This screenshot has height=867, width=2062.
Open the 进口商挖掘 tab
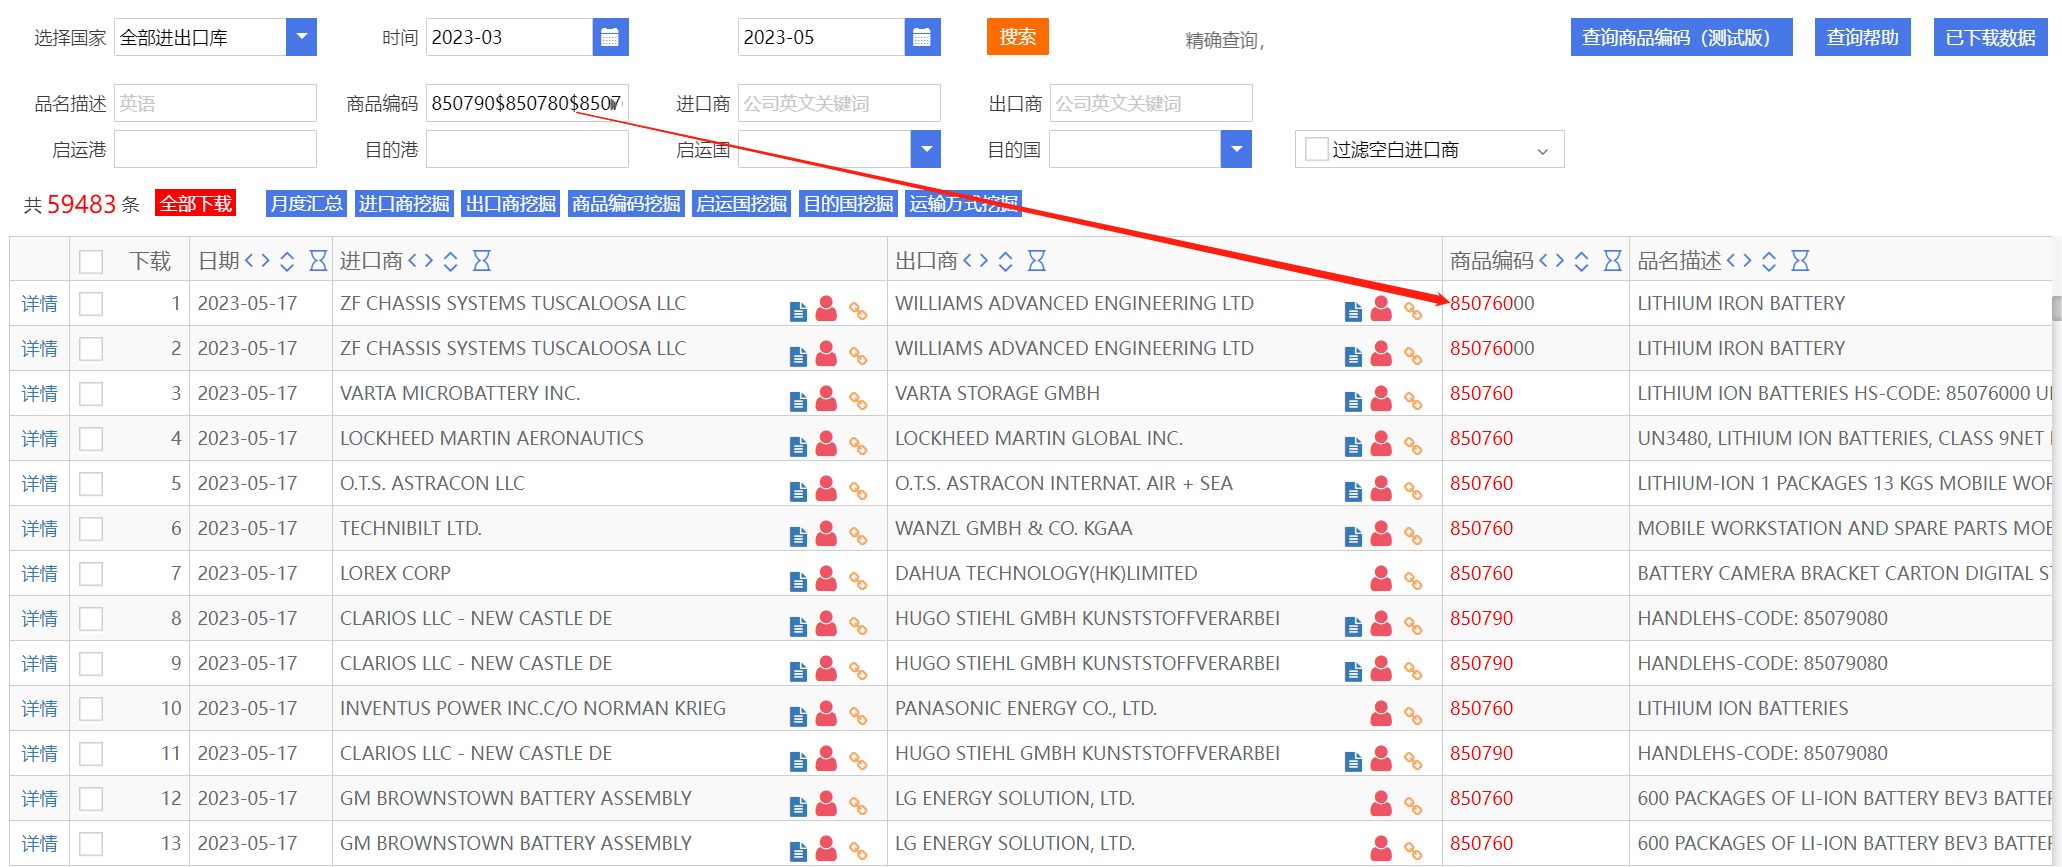404,204
